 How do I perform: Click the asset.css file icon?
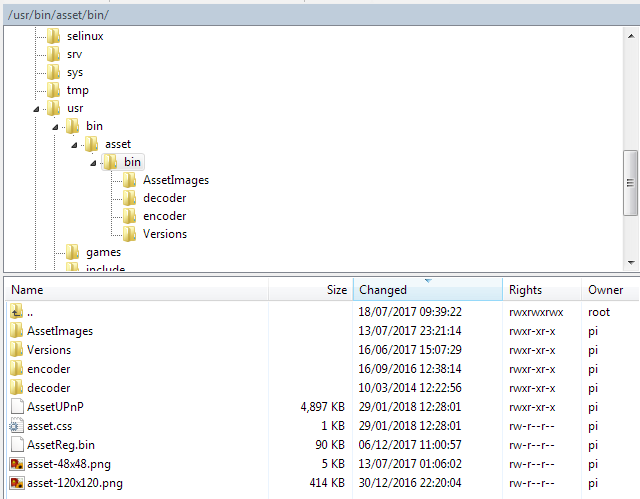(16, 426)
